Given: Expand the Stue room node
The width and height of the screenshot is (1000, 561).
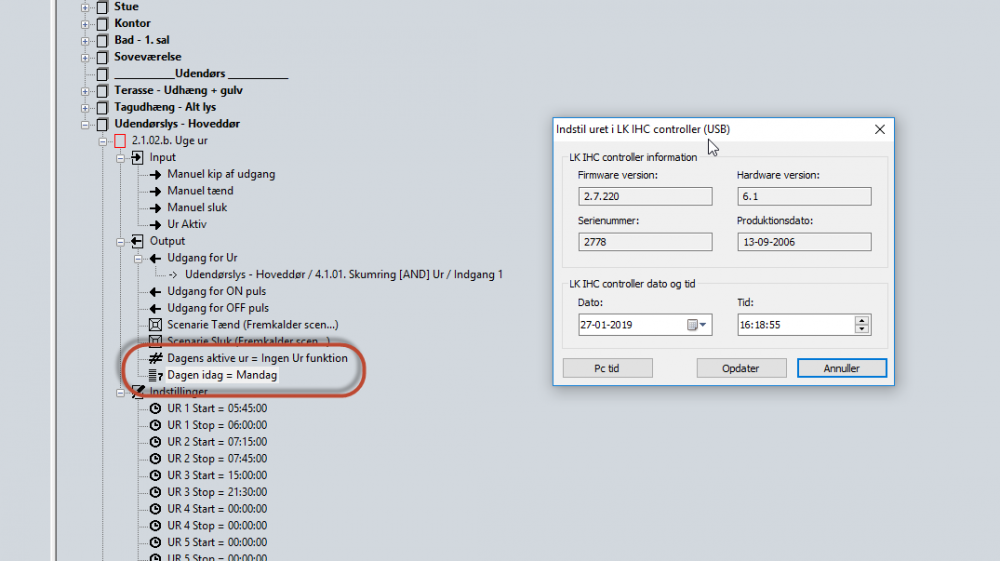Looking at the screenshot, I should 85,7.
